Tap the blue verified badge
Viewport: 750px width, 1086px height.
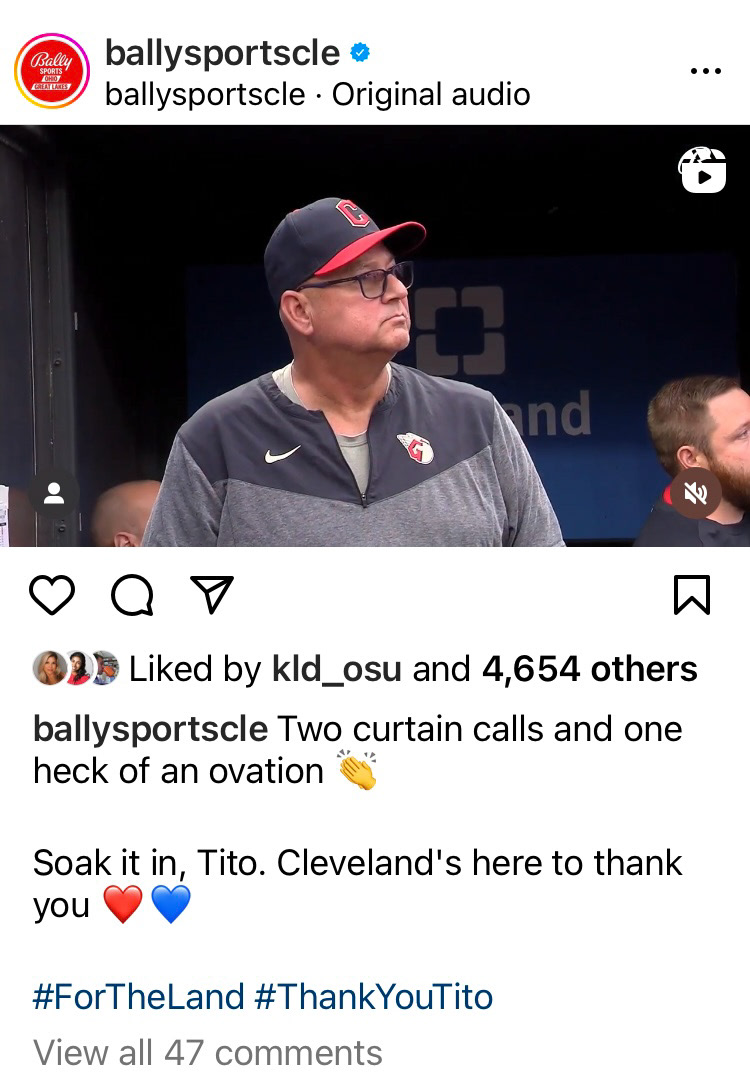pyautogui.click(x=360, y=52)
